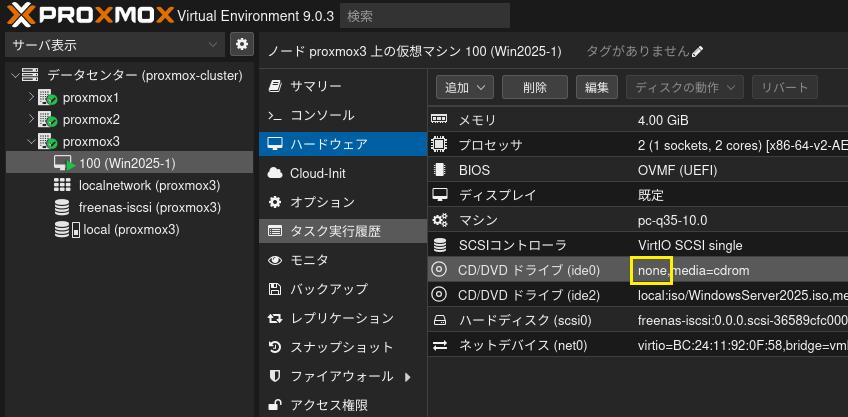This screenshot has height=417, width=848.
Task: Click the BIOS row chip icon
Action: (439, 170)
